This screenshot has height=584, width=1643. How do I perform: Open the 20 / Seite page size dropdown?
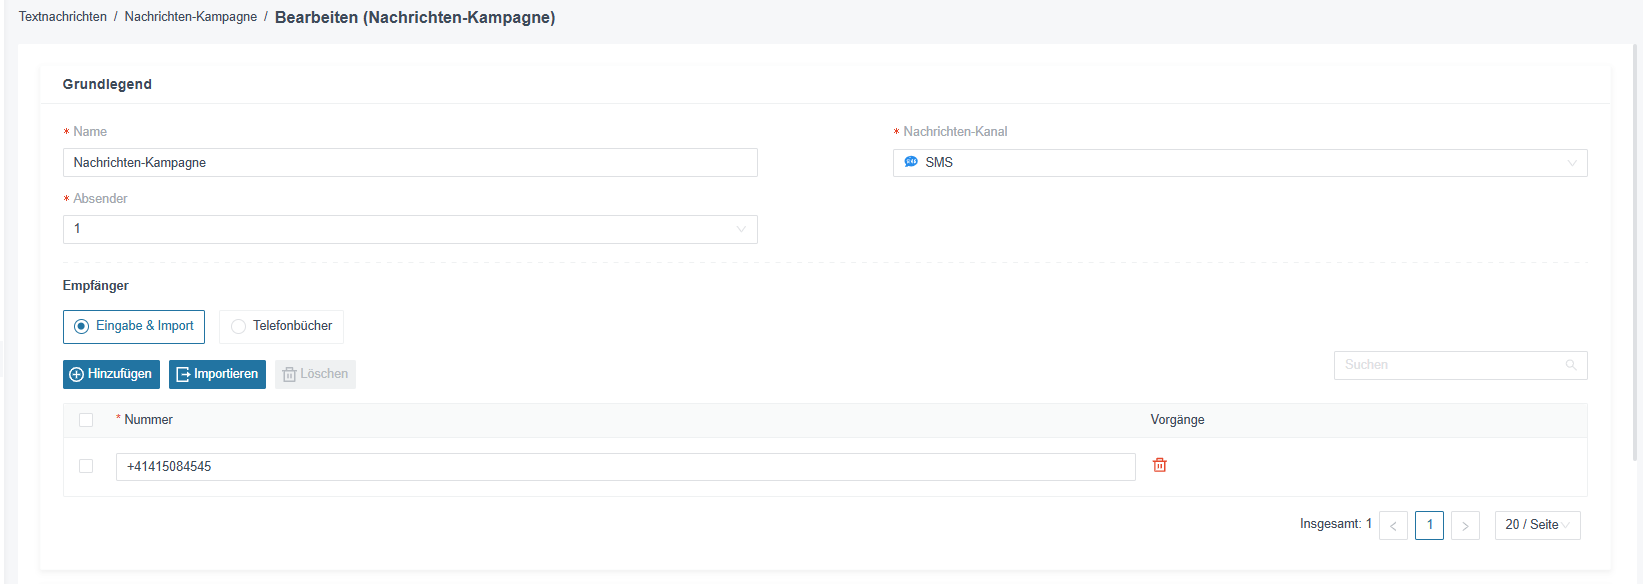[x=1538, y=525]
